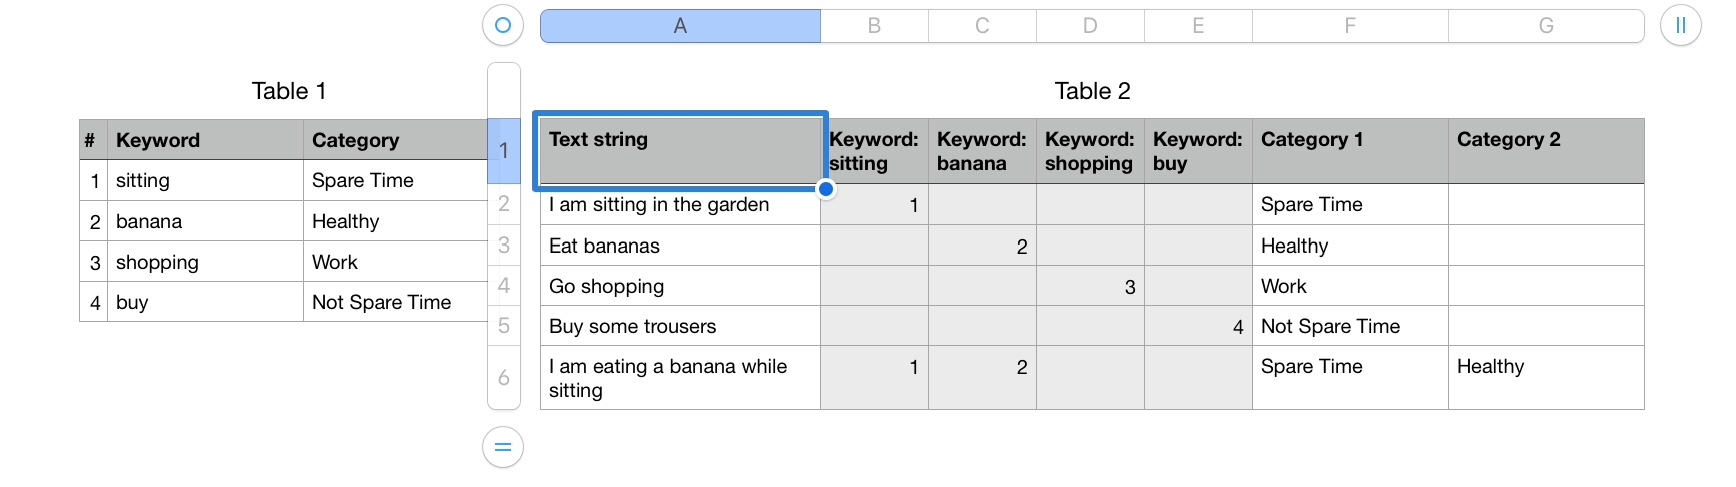This screenshot has width=1736, height=487.
Task: Select column A header
Action: point(680,26)
